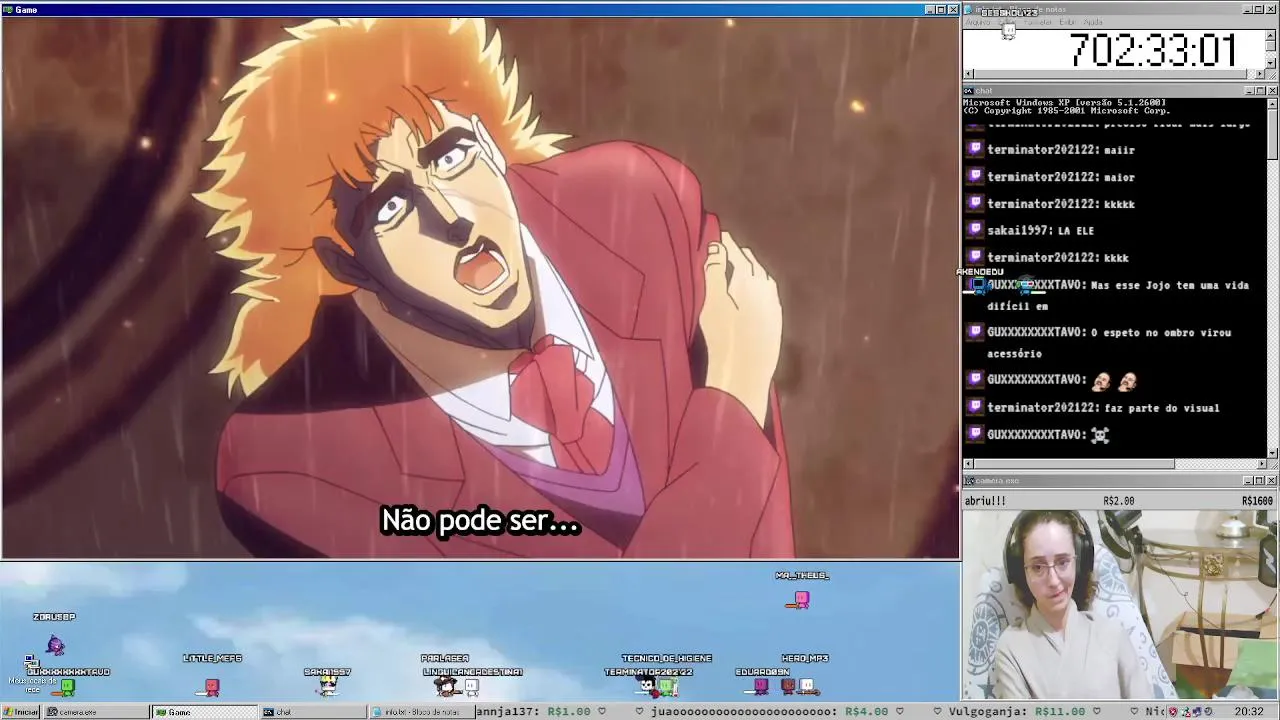
Task: Open the chat taskbar button
Action: [312, 712]
